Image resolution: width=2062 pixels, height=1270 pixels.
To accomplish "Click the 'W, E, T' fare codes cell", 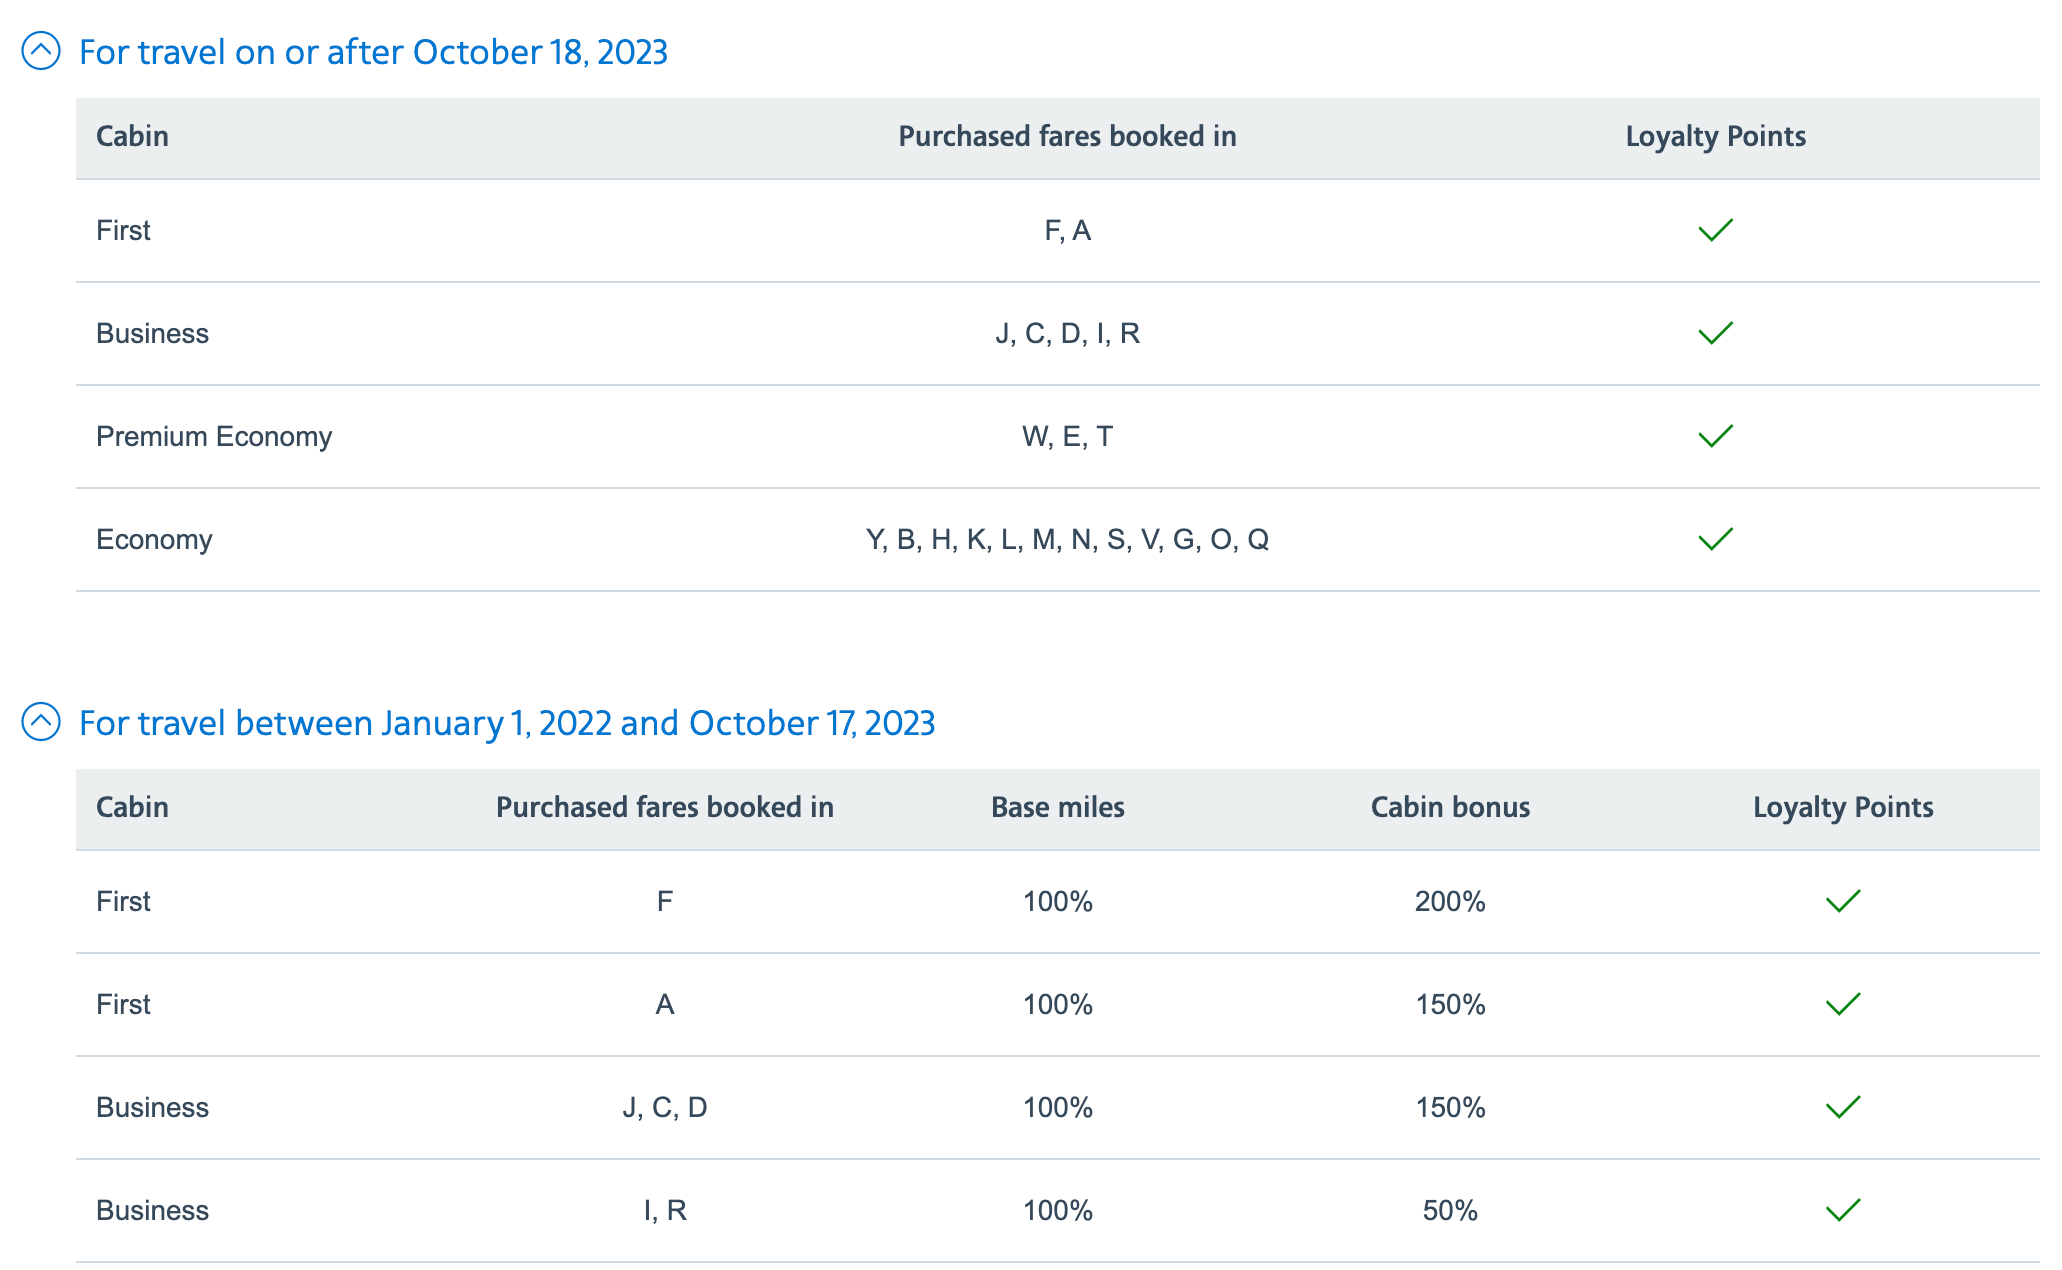I will point(1066,436).
